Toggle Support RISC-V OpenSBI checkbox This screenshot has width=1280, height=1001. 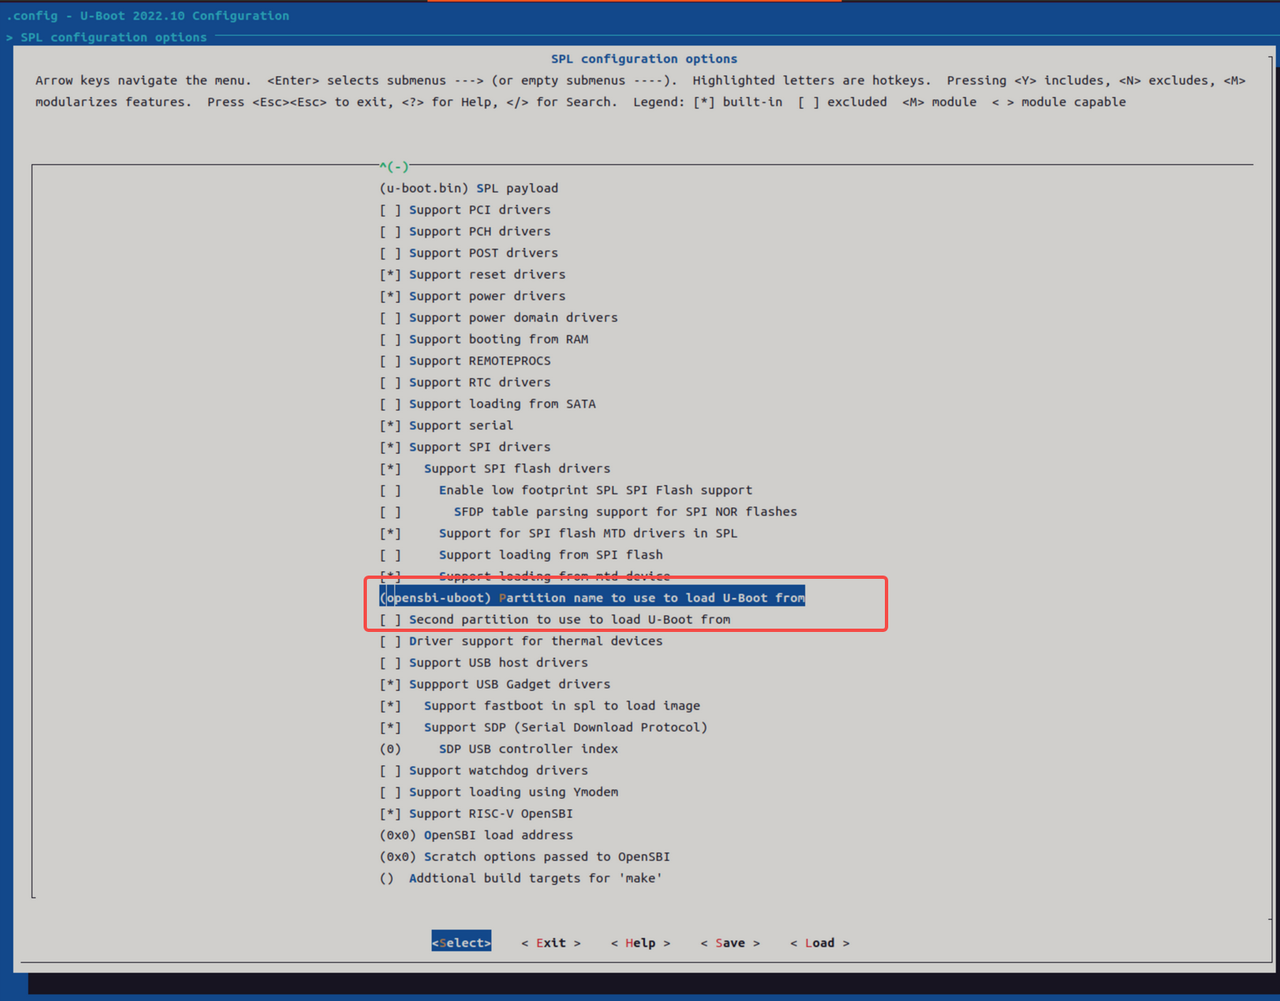[391, 814]
